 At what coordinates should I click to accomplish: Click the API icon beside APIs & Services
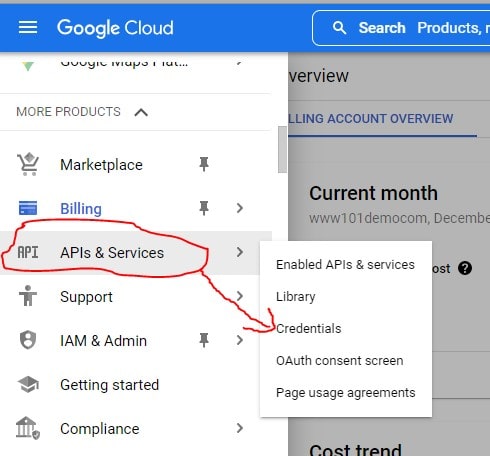28,252
